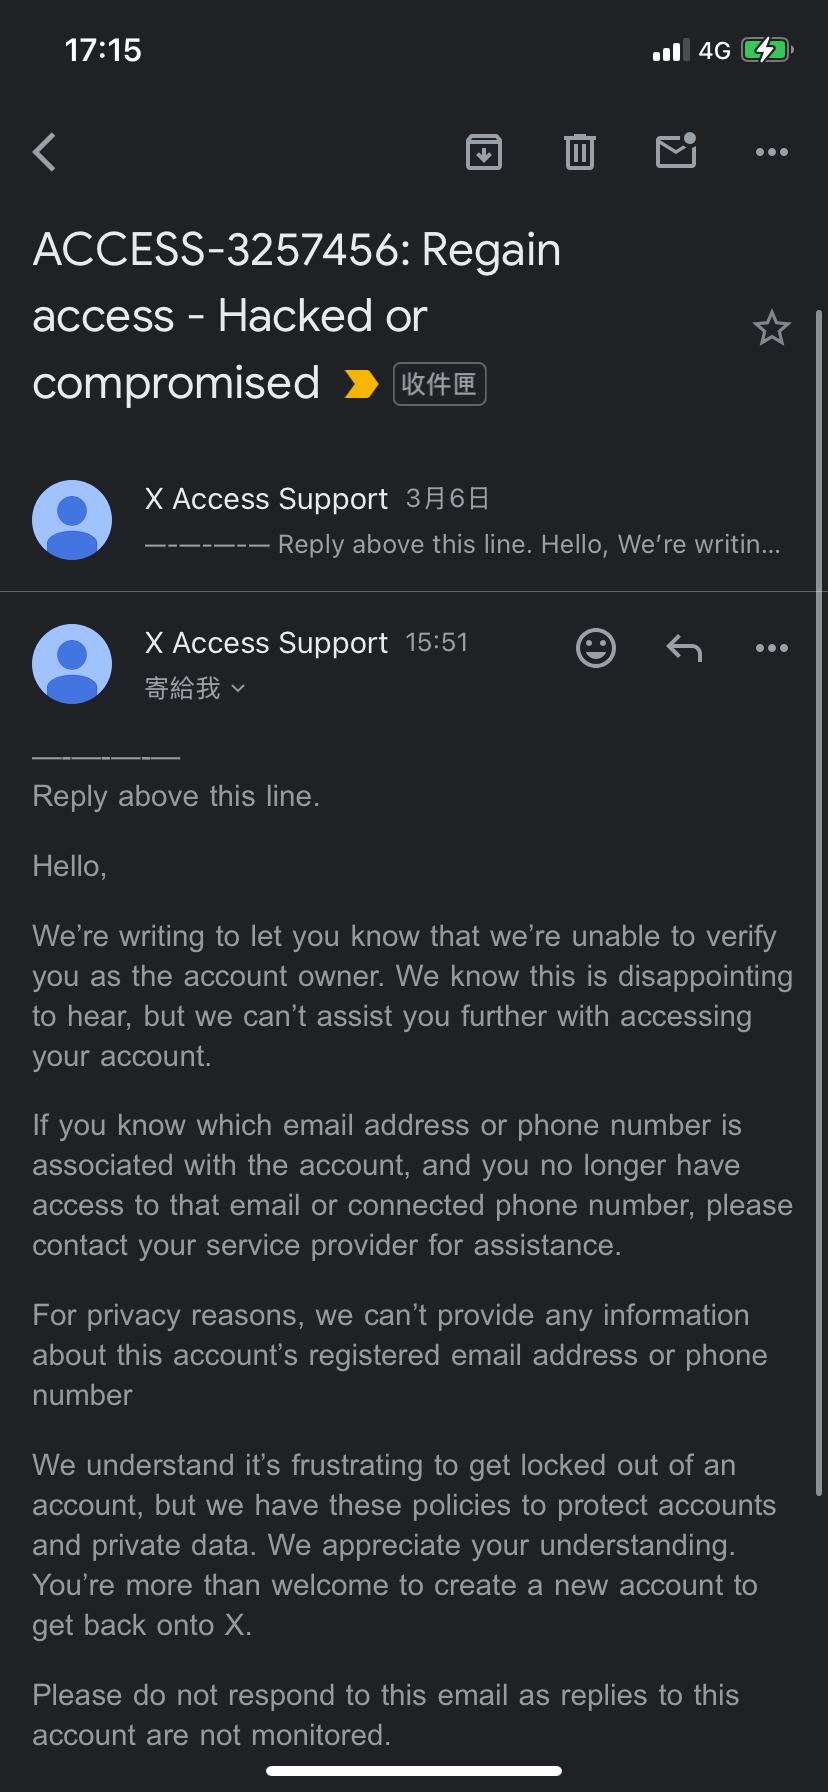
Task: Tap the right edge scrollbar
Action: point(820,900)
